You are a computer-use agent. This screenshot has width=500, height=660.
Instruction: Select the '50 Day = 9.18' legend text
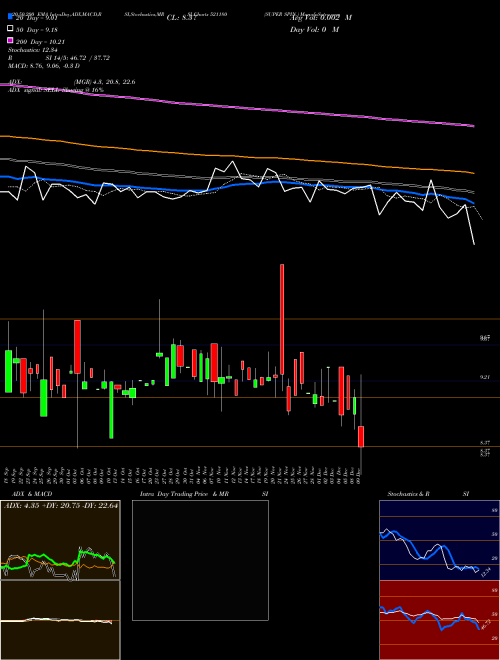37,30
